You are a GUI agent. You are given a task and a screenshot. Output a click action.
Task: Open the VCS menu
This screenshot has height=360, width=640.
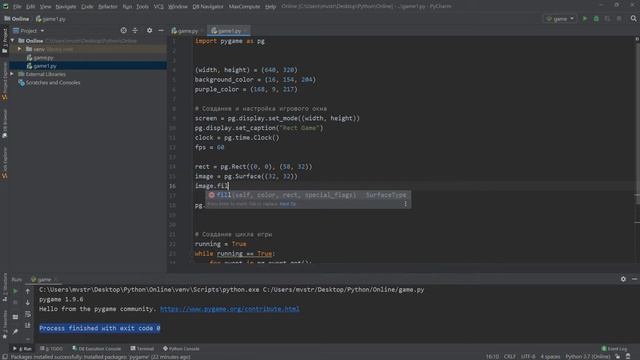coord(158,7)
